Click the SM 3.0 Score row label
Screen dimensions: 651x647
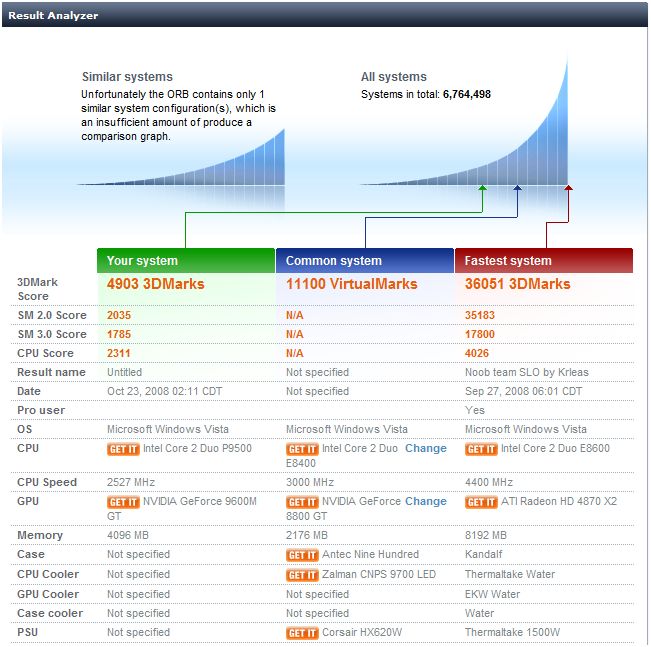tap(52, 335)
